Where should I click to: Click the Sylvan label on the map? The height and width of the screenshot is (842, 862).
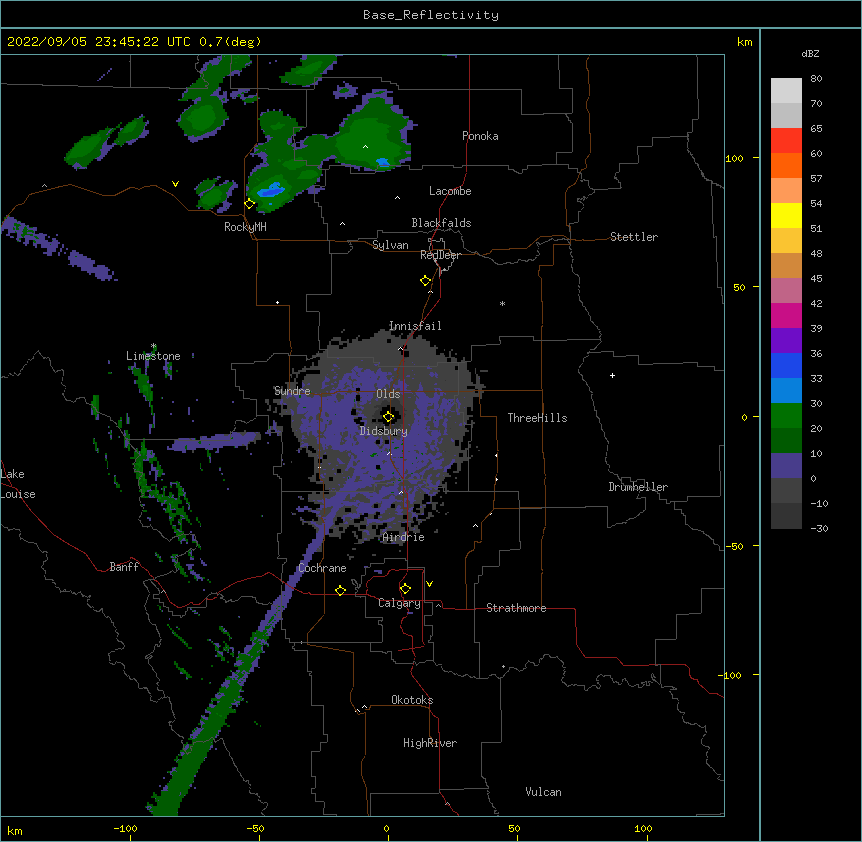click(390, 245)
